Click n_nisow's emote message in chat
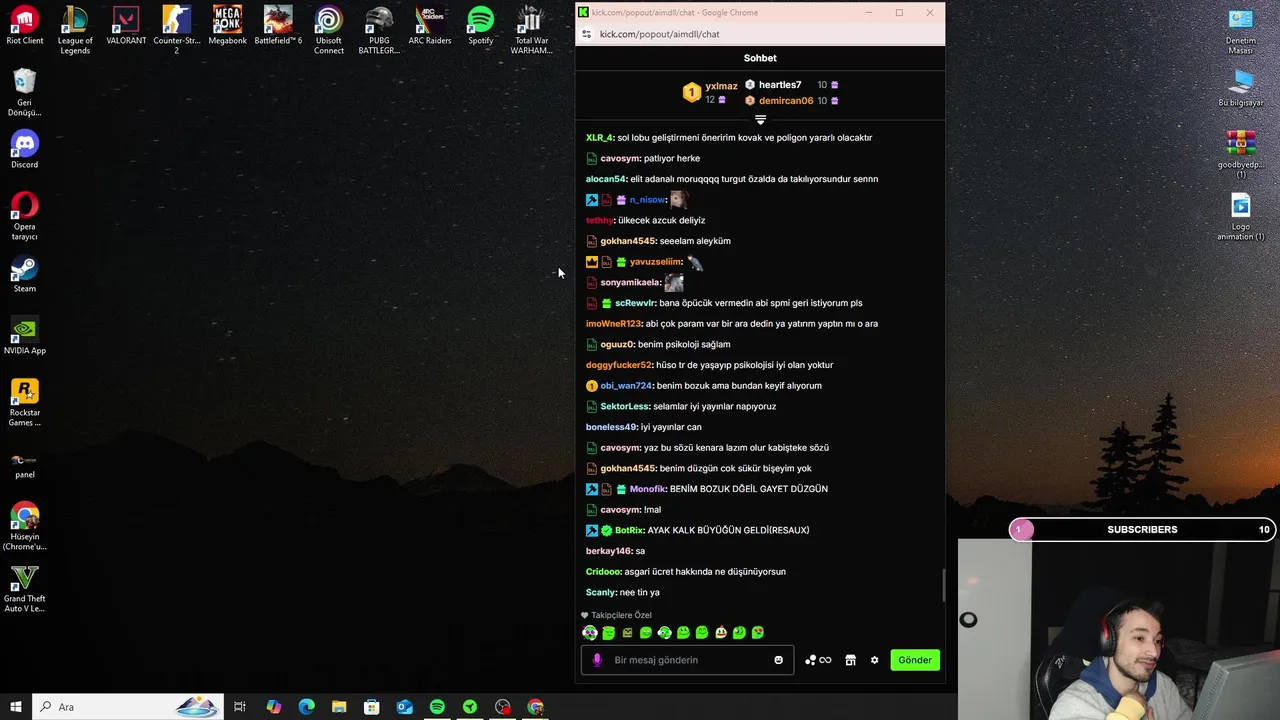This screenshot has width=1280, height=720. click(x=677, y=199)
